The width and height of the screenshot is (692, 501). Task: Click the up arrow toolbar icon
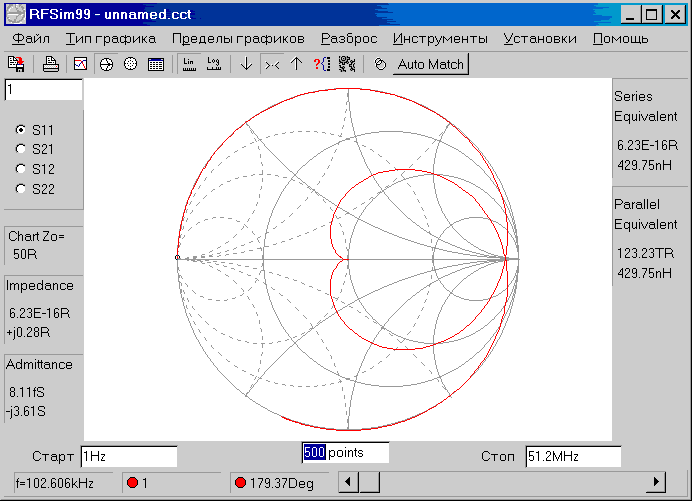coord(297,64)
